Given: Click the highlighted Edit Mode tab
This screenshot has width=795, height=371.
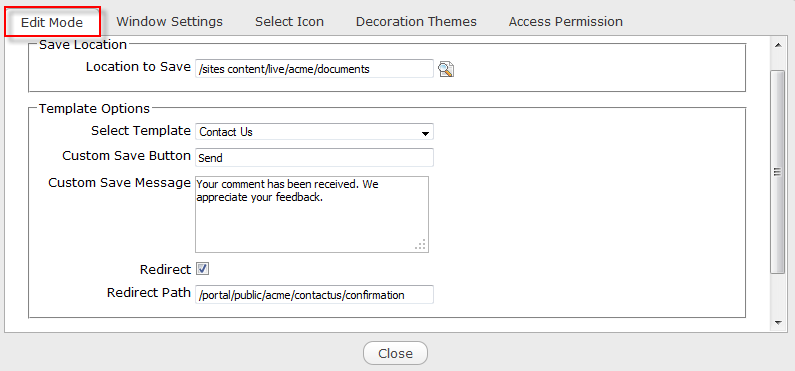Looking at the screenshot, I should click(52, 22).
